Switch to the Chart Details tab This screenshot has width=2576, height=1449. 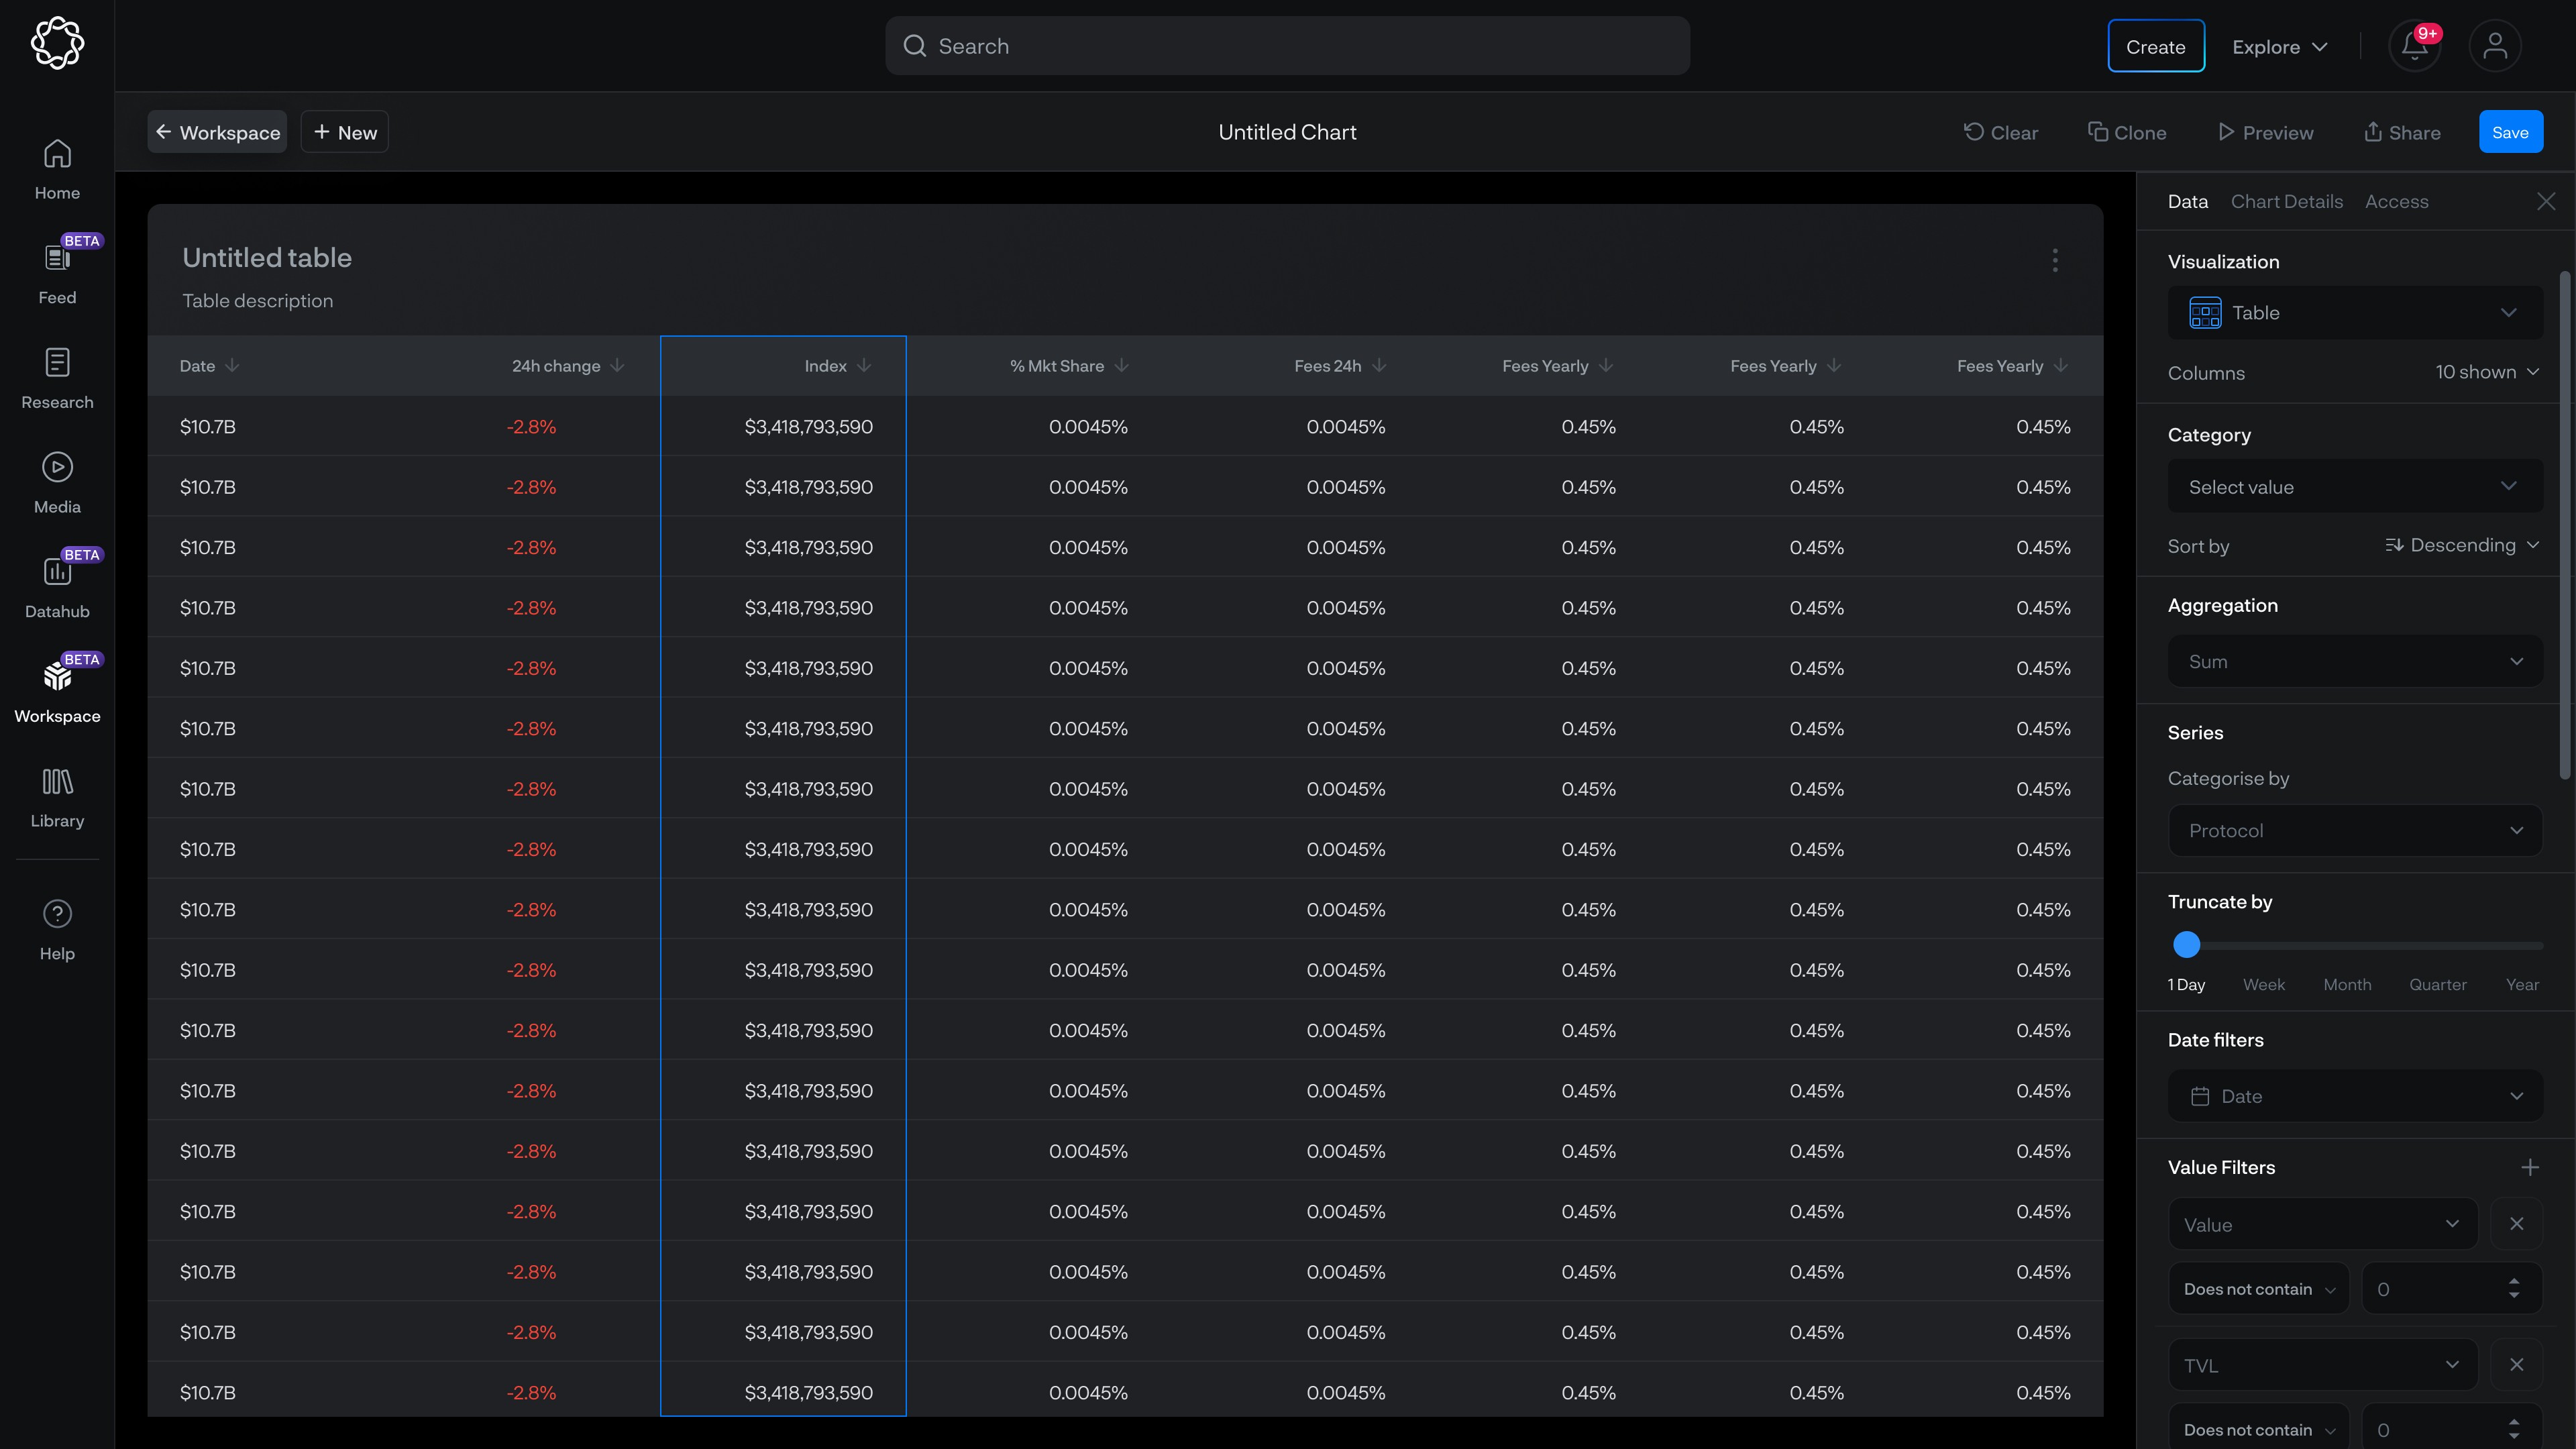point(2286,202)
